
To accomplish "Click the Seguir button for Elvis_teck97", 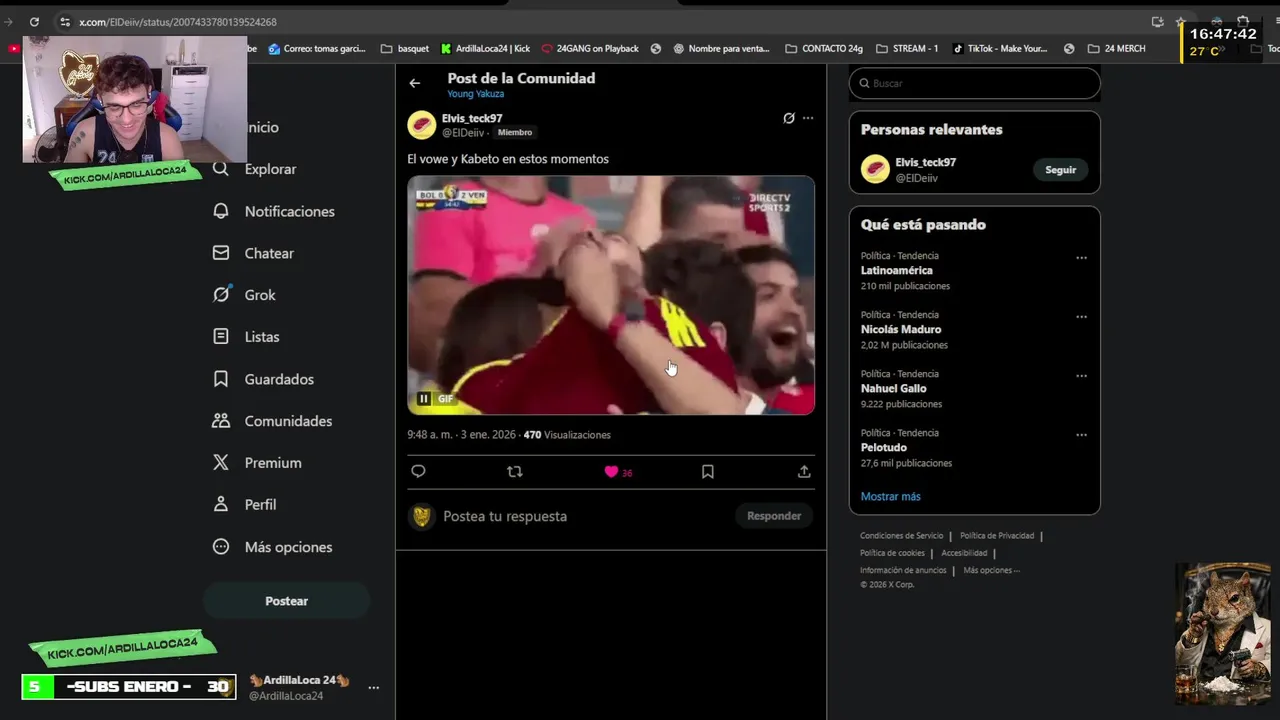I will tap(1060, 170).
